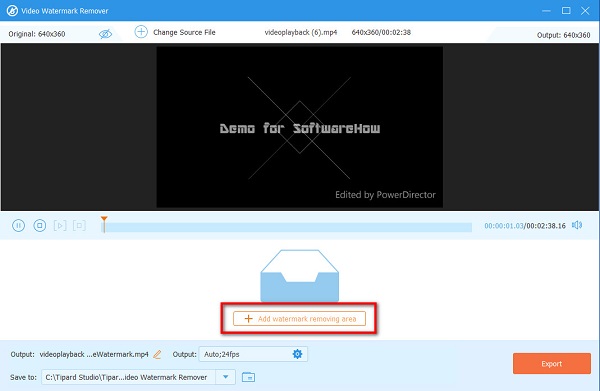Viewport: 600px width, 391px height.
Task: Expand the Save to path dropdown arrow
Action: (x=226, y=377)
